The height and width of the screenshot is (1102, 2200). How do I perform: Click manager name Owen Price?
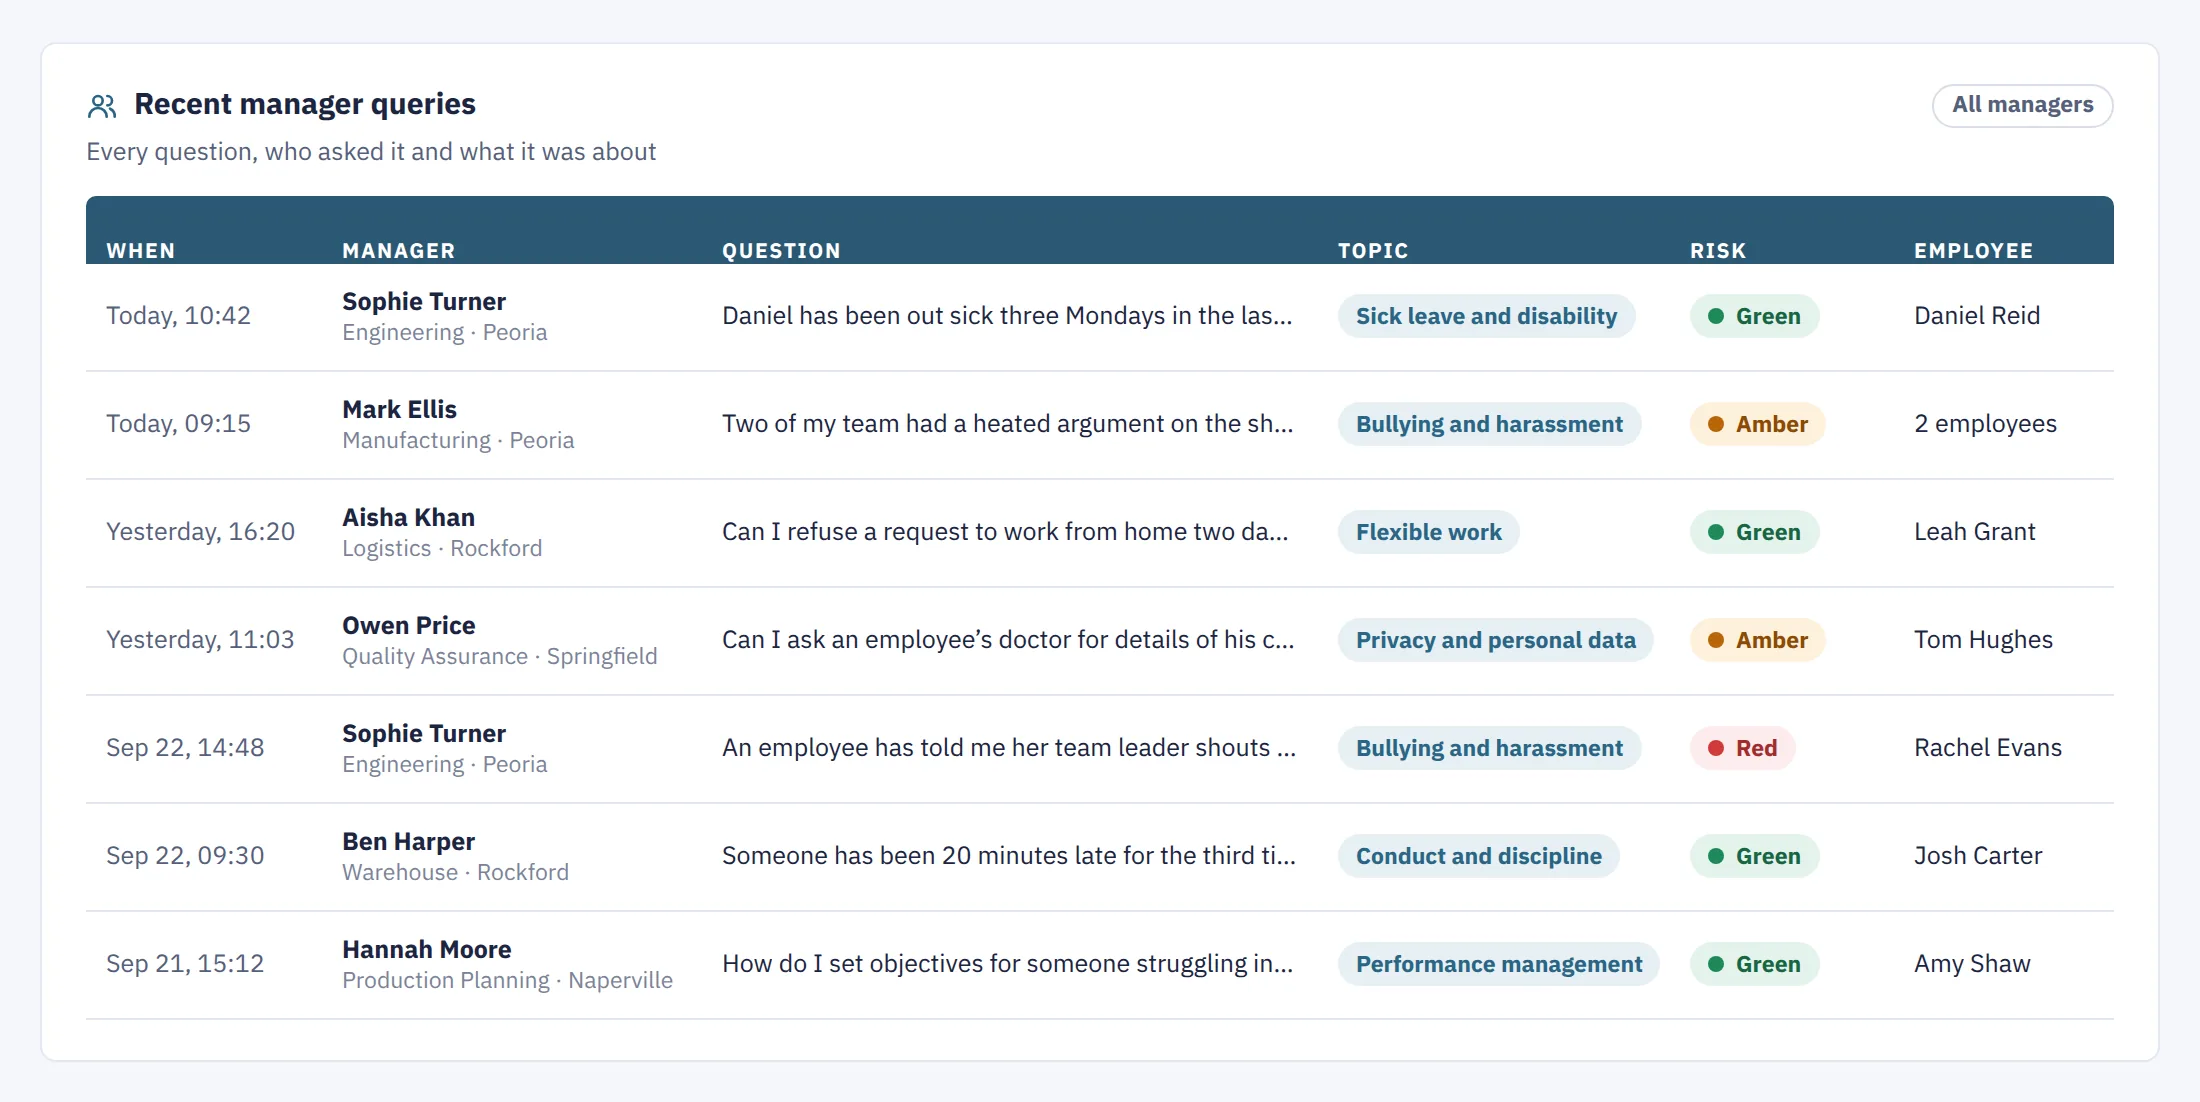coord(408,626)
